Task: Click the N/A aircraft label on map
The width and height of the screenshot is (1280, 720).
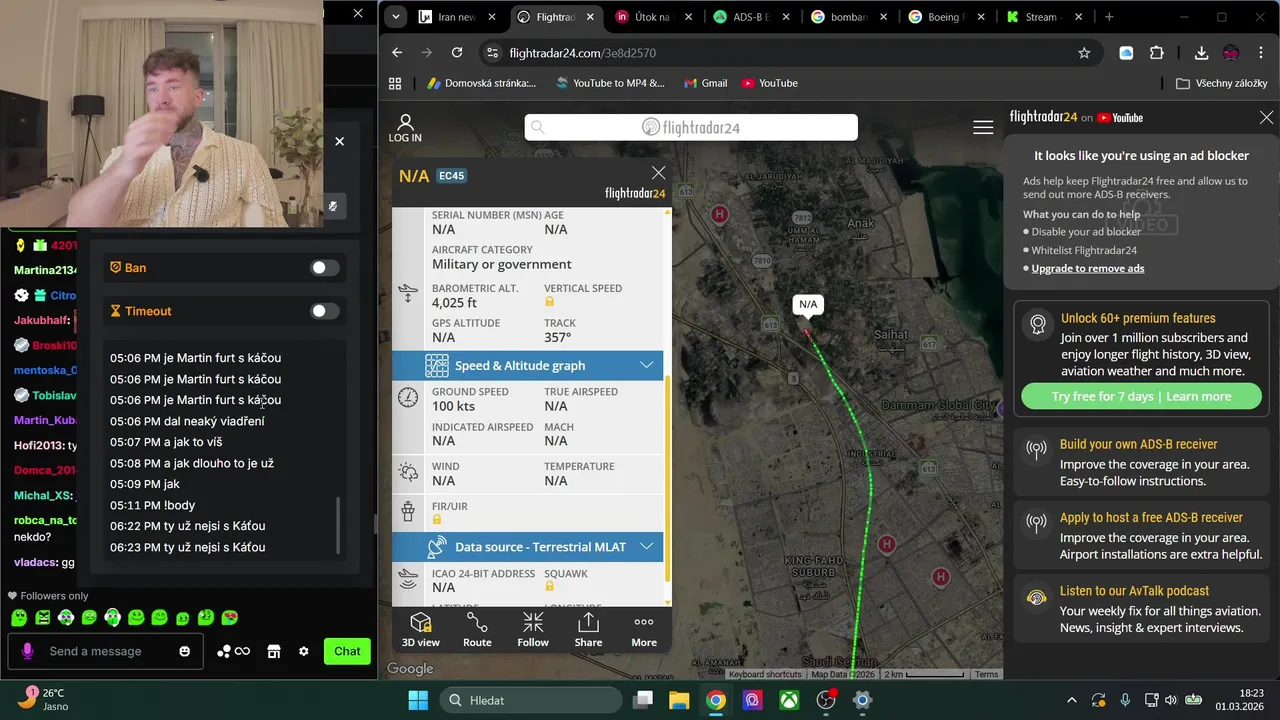Action: (x=807, y=304)
